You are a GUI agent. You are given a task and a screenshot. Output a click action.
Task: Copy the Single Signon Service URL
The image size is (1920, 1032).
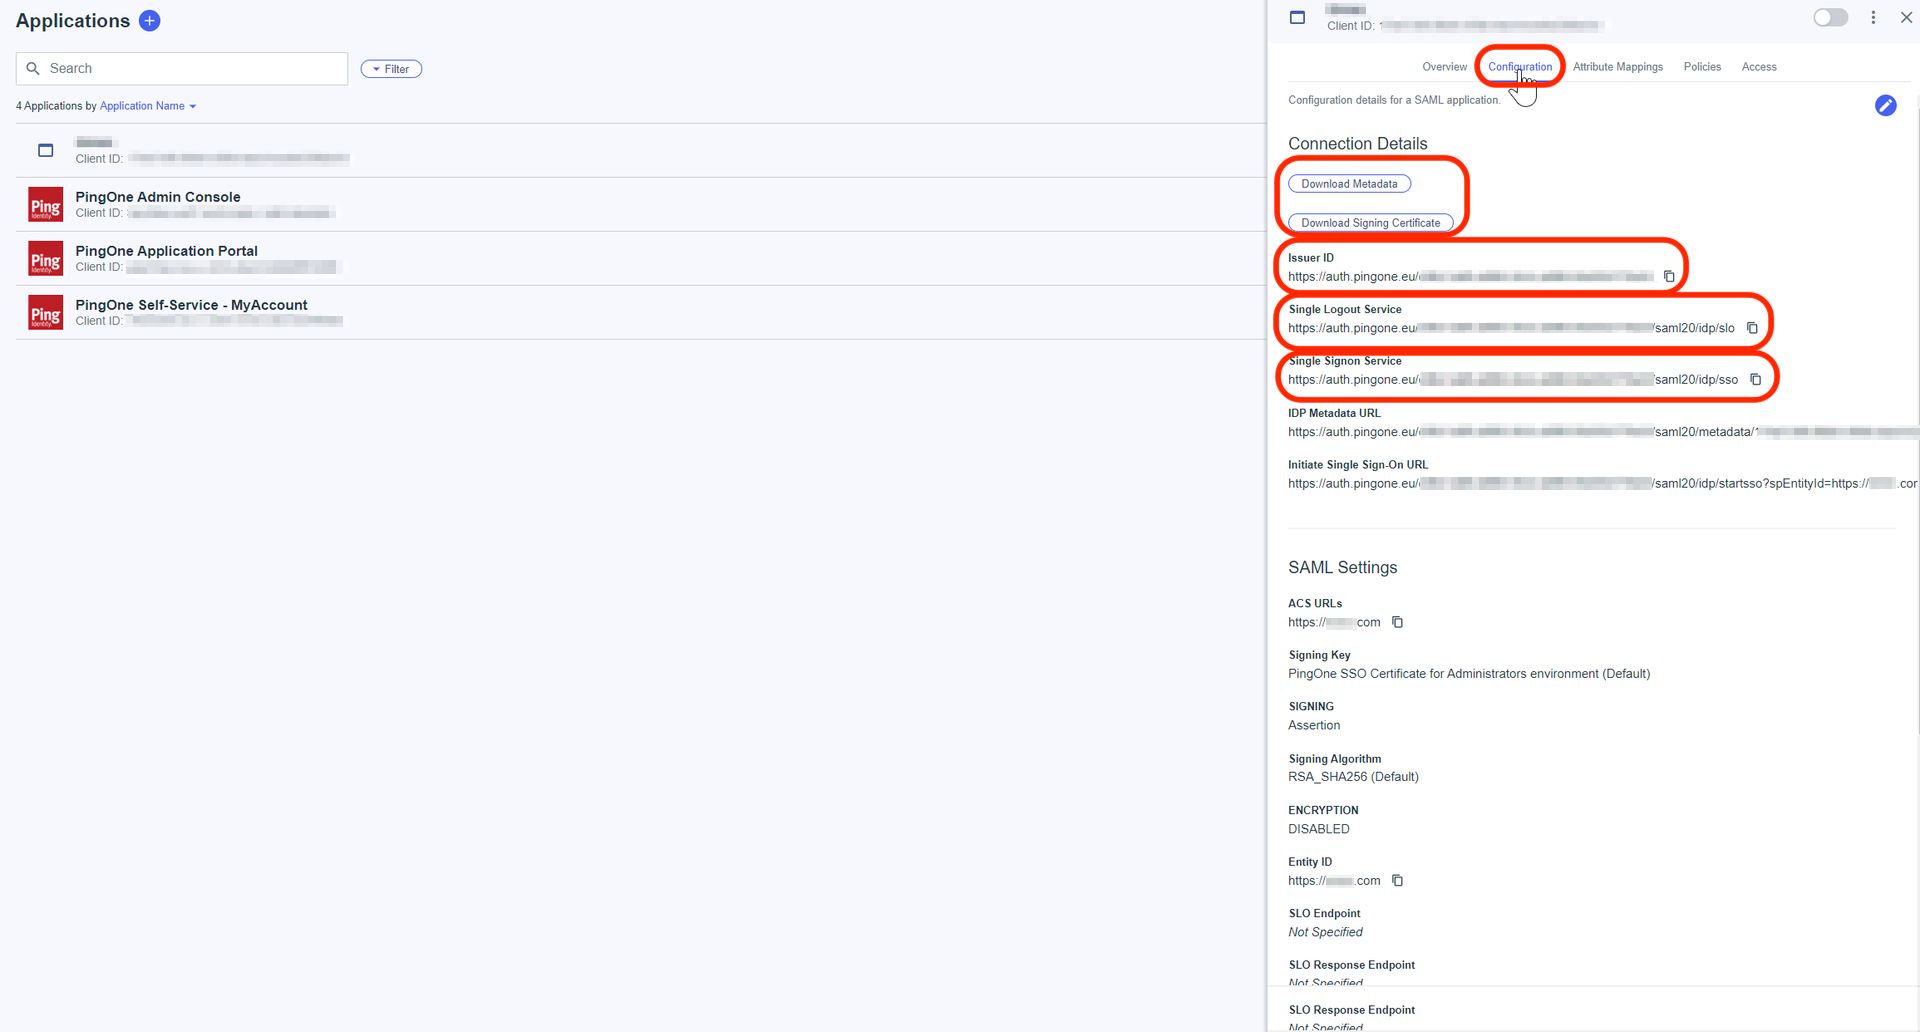click(x=1755, y=380)
